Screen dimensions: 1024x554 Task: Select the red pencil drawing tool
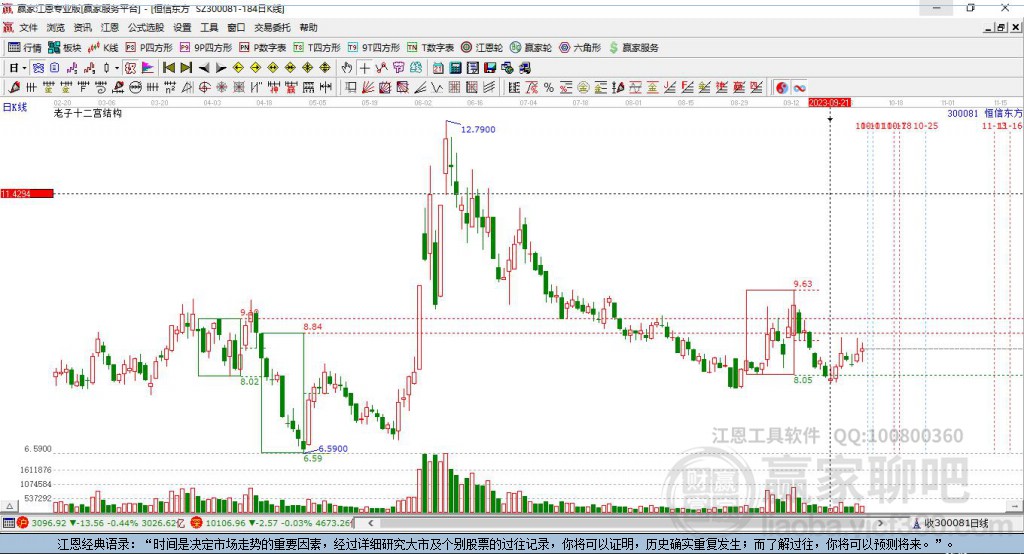click(x=14, y=88)
